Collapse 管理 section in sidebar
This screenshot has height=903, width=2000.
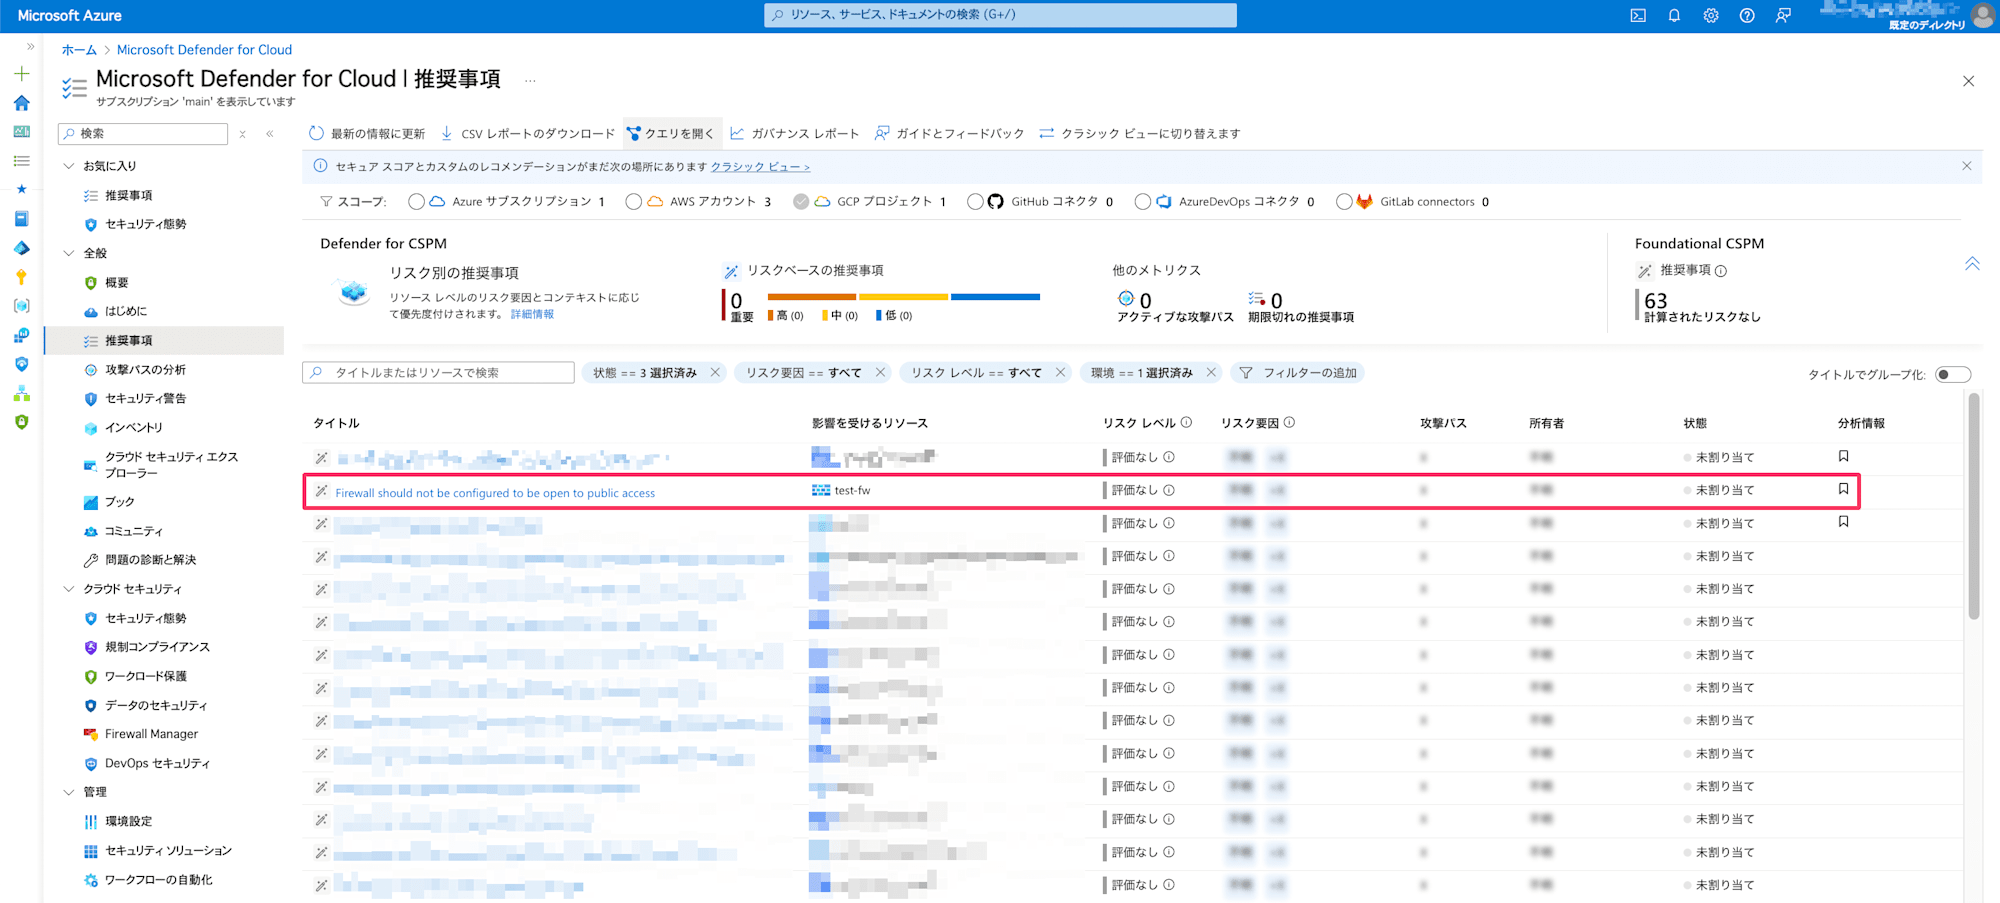[x=69, y=792]
